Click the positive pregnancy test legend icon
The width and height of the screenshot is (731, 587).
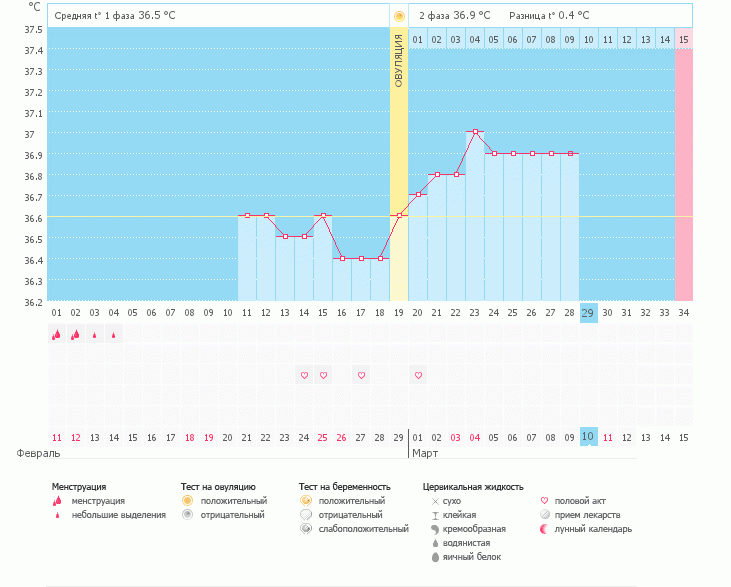click(305, 500)
